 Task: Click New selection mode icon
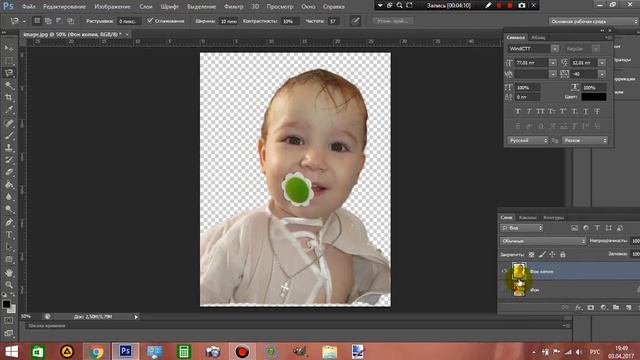click(x=37, y=21)
